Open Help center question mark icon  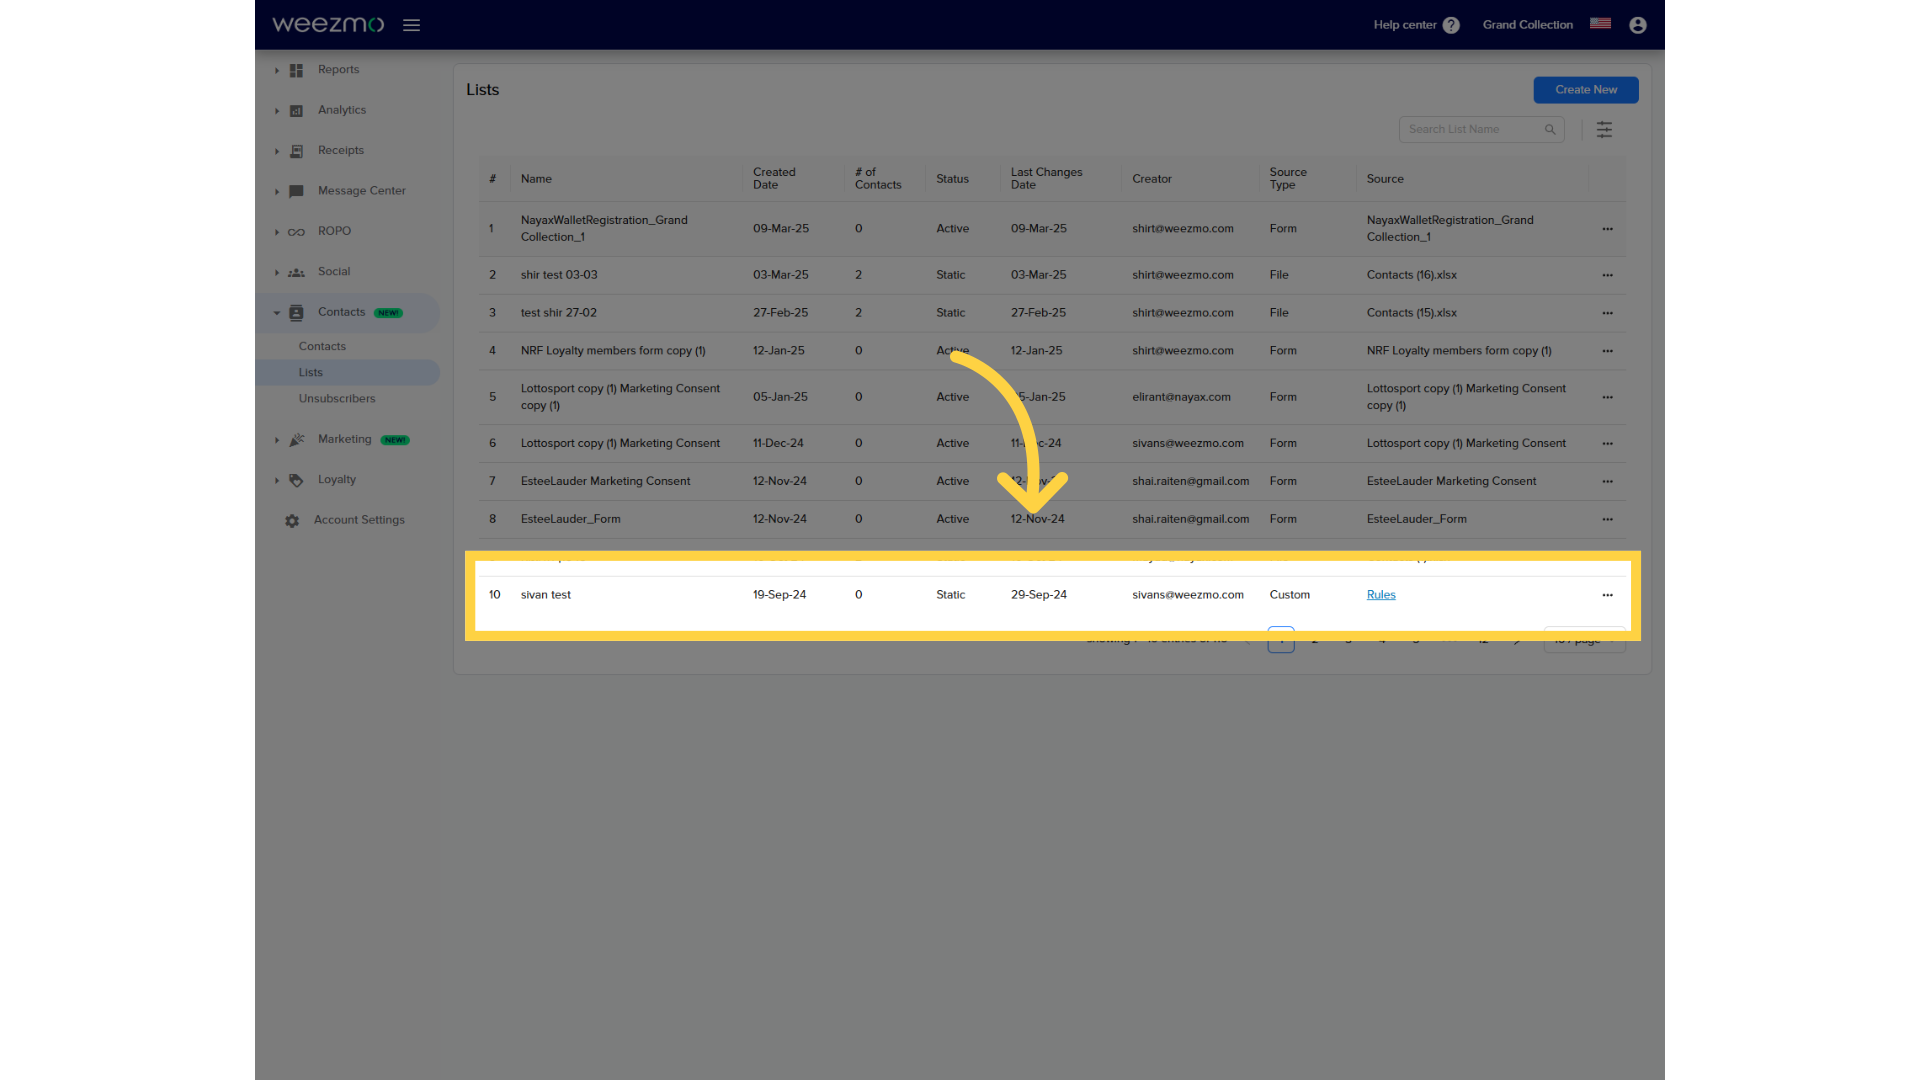click(1451, 25)
